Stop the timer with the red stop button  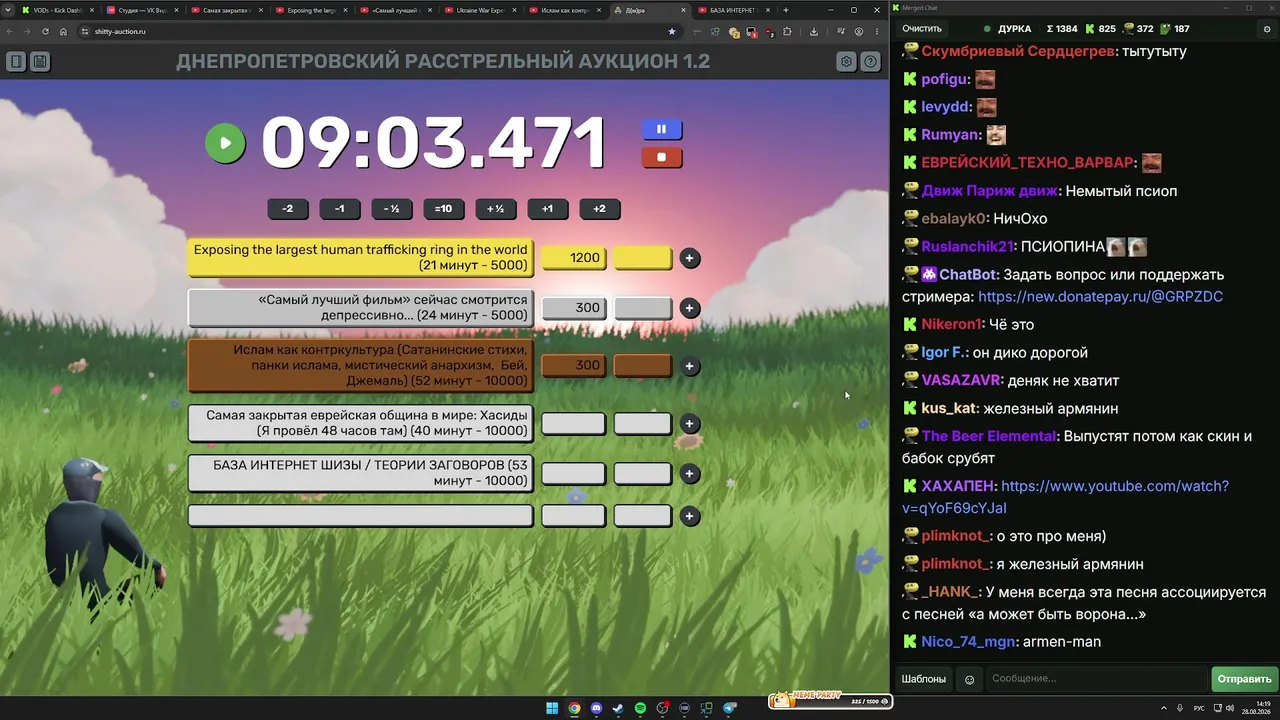(x=661, y=157)
